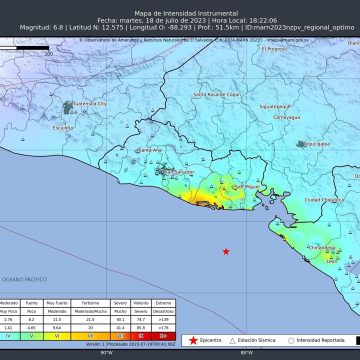Click the '88°W' longitude axis label

click(247, 352)
